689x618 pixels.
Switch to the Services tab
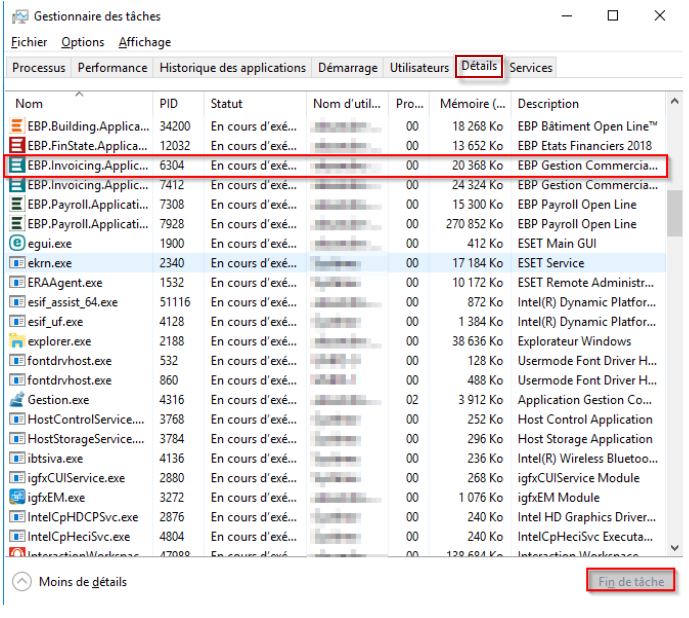coord(531,68)
